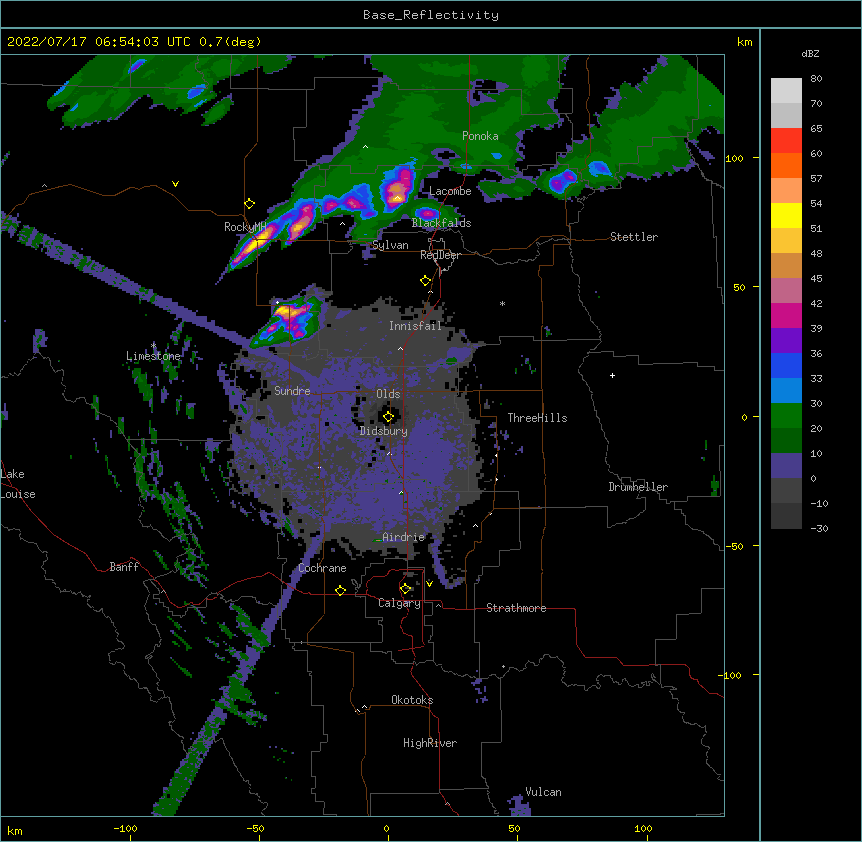Click the 100 tick label on right axis
The height and width of the screenshot is (842, 862).
734,158
